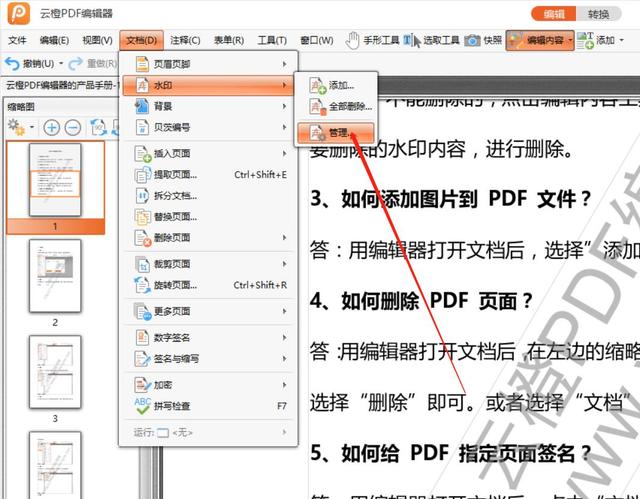
Task: Click the 缩略图 panel header
Action: click(x=21, y=107)
